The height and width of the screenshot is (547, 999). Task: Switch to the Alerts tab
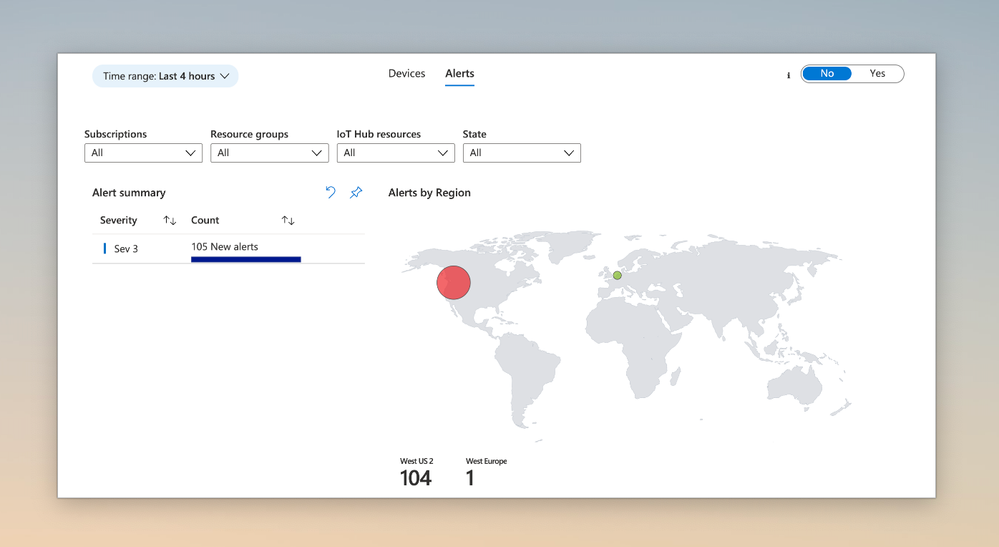tap(459, 74)
